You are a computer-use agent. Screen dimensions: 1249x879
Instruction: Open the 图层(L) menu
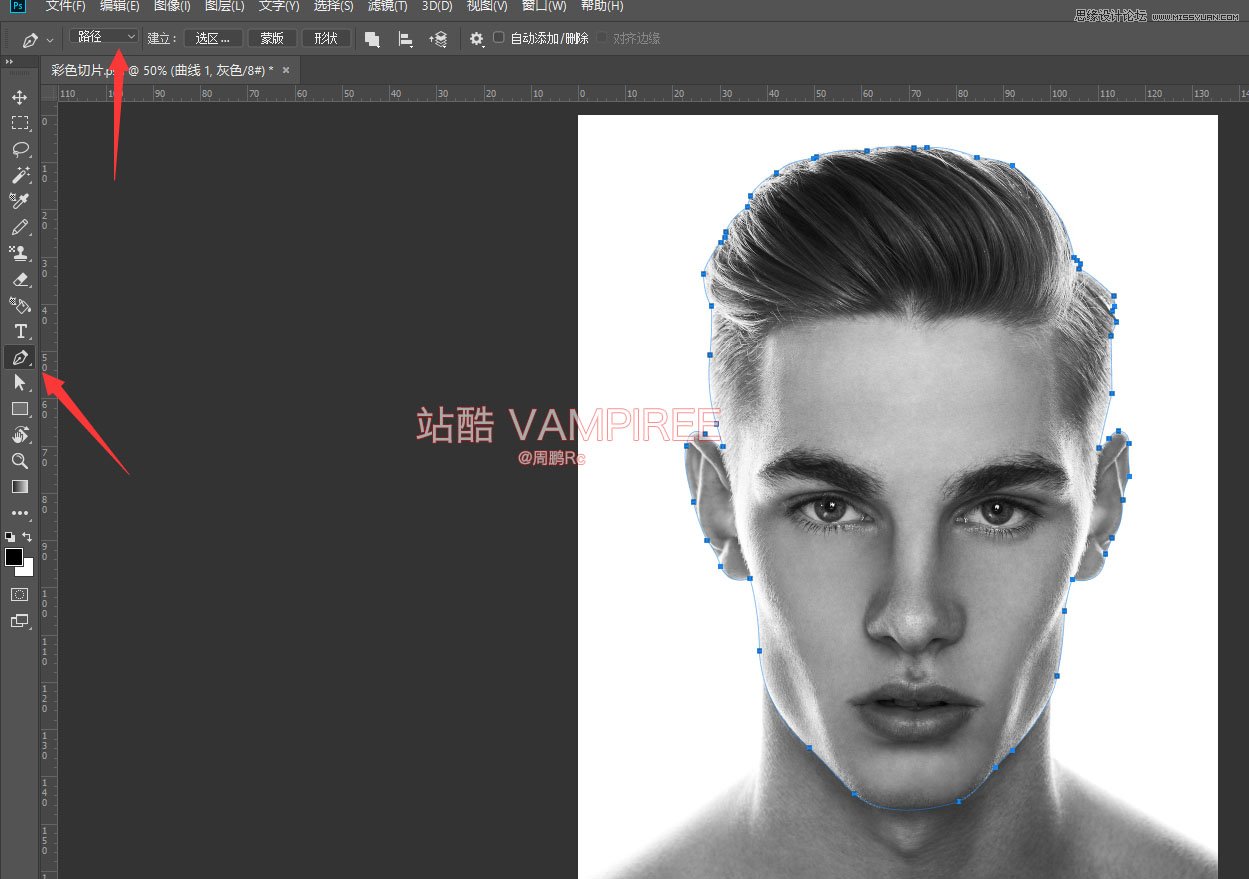[224, 6]
